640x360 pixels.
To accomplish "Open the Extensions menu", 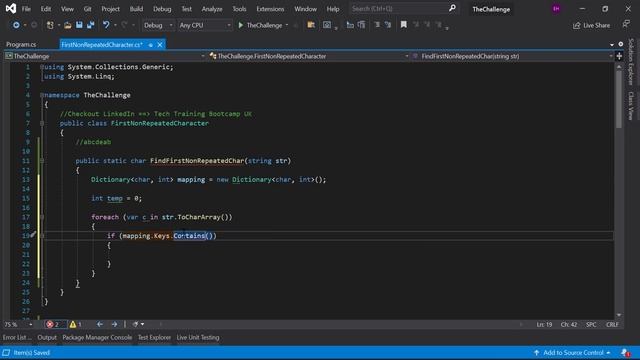I will point(270,9).
